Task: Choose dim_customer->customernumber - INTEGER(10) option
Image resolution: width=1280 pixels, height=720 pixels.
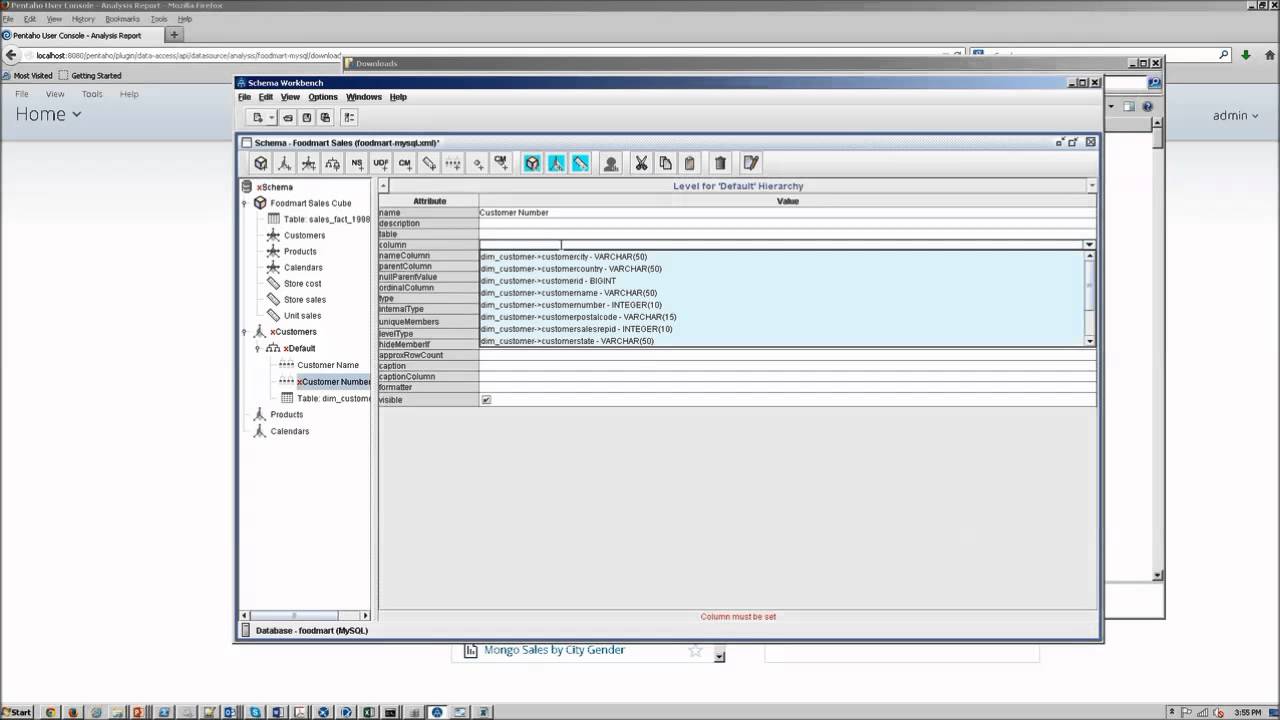Action: pos(570,305)
